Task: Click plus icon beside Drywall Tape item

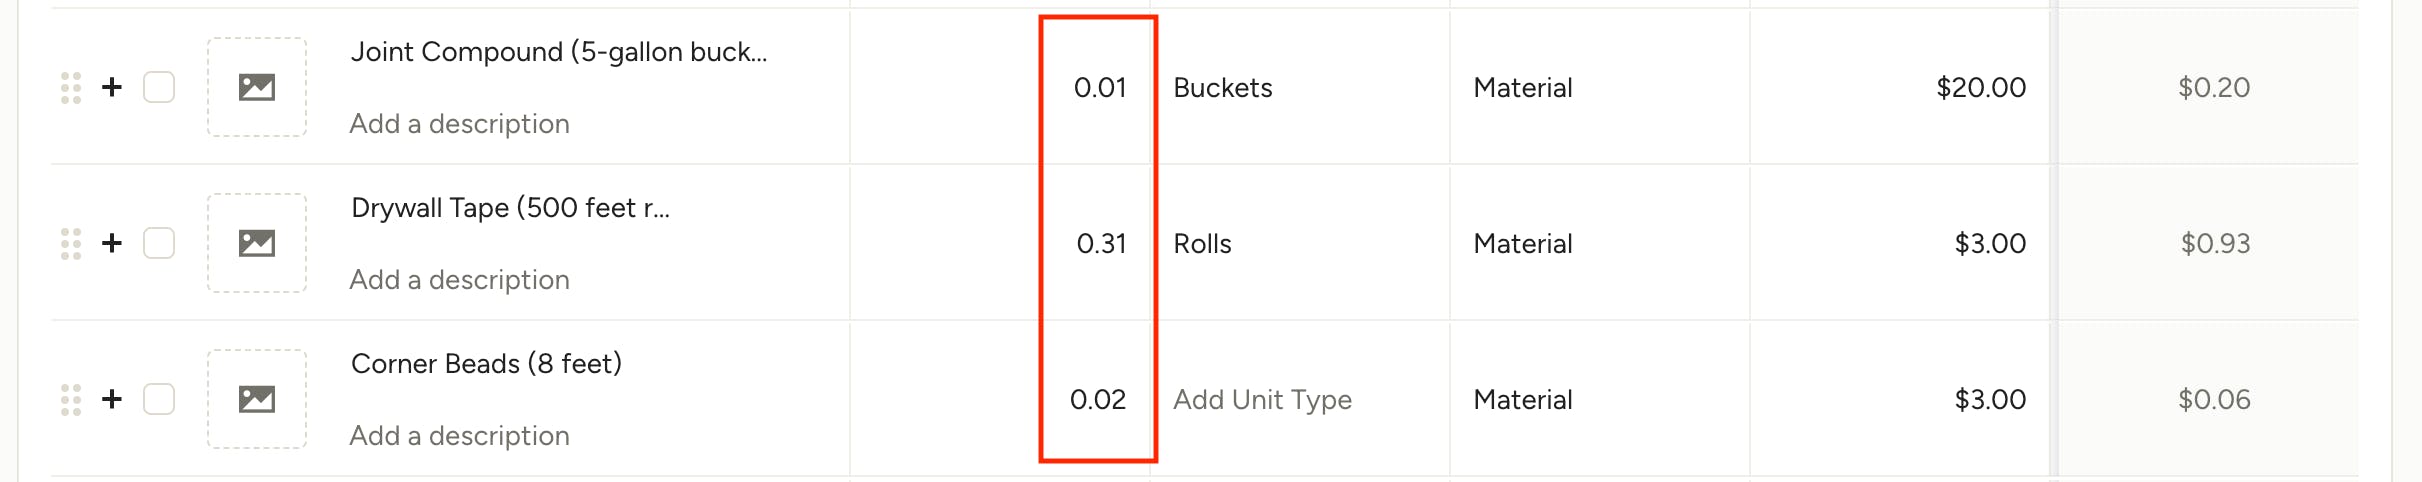Action: 112,244
